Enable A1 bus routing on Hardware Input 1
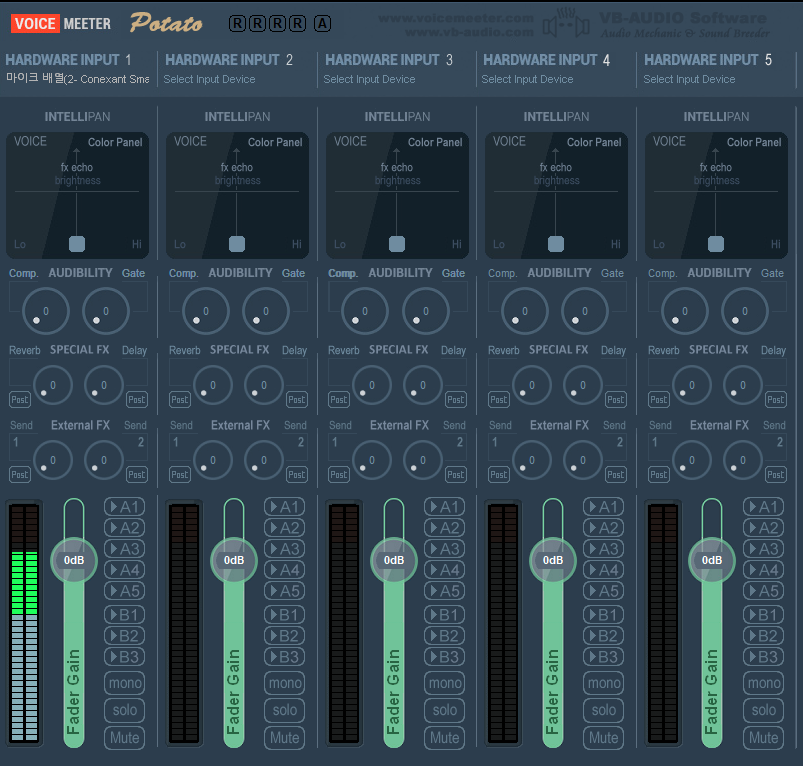The image size is (803, 766). tap(124, 507)
